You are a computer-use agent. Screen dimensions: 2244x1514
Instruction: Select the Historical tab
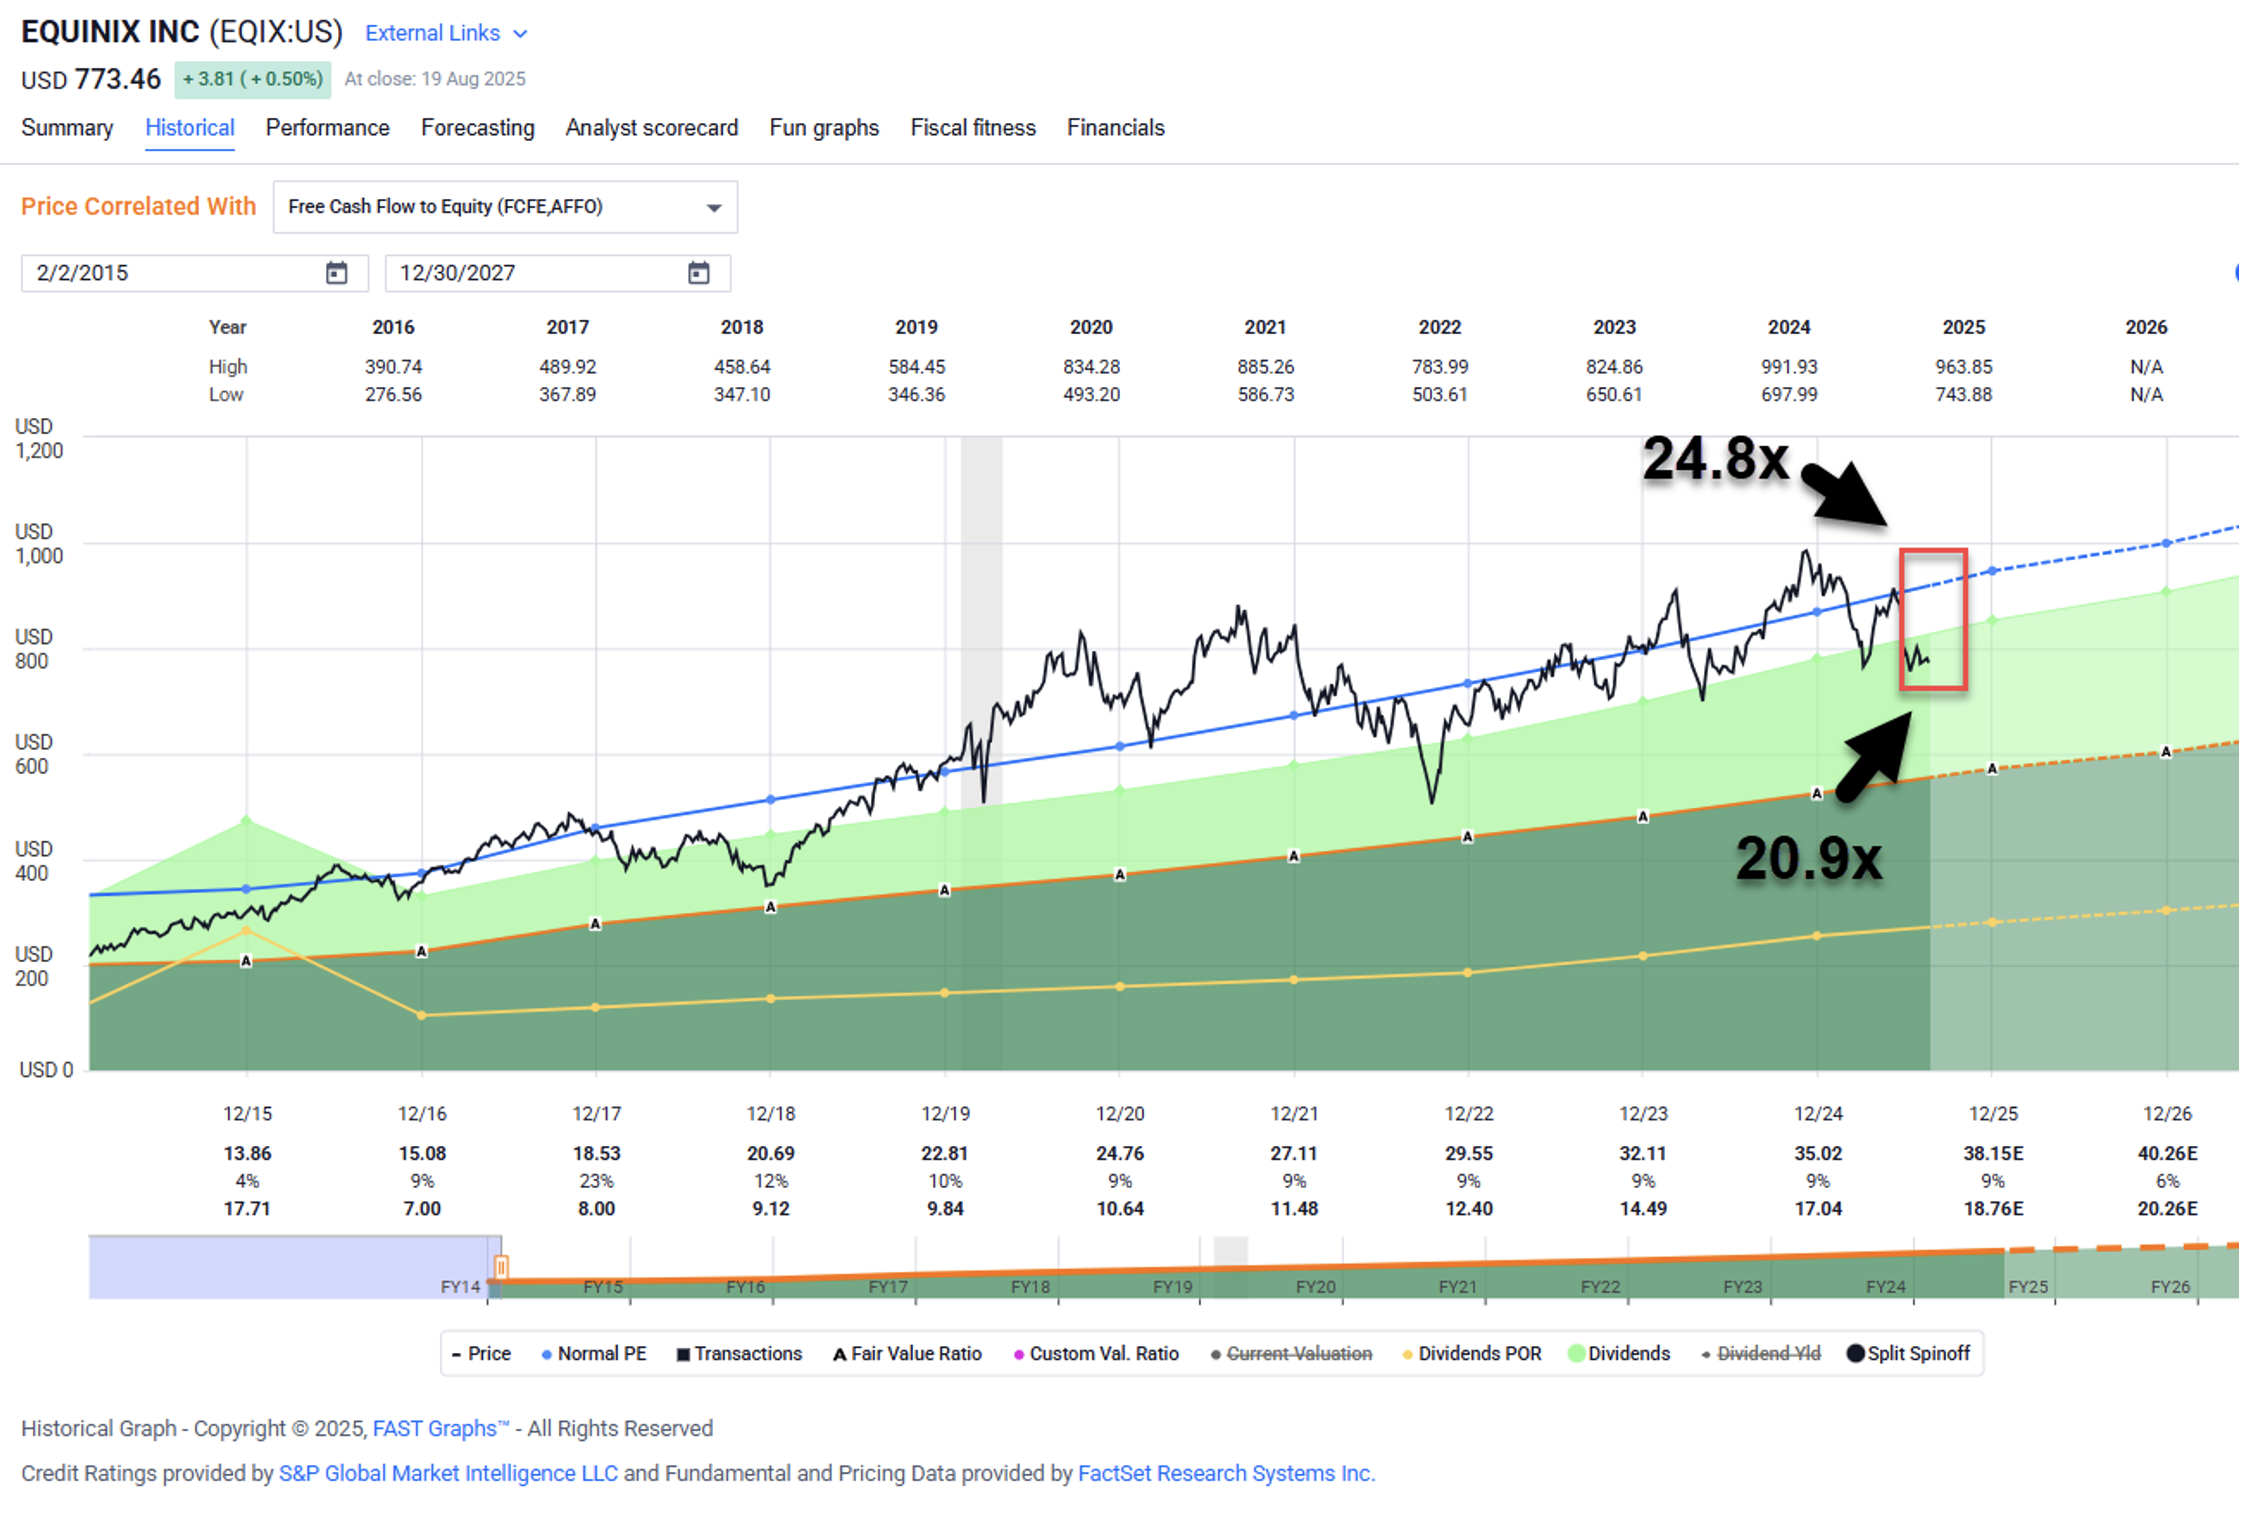[190, 128]
